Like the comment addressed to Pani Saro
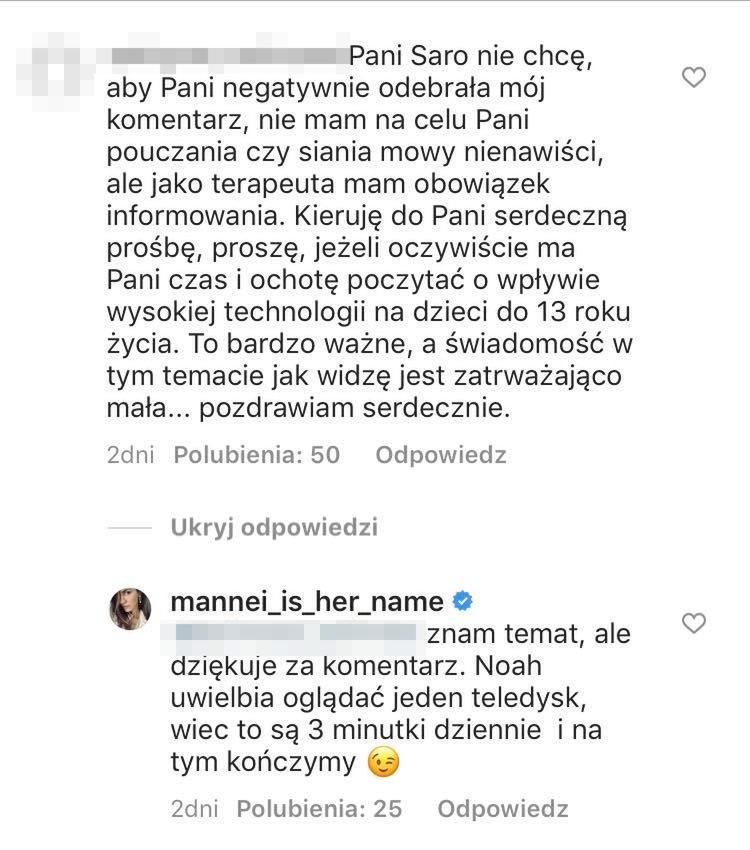 (693, 77)
